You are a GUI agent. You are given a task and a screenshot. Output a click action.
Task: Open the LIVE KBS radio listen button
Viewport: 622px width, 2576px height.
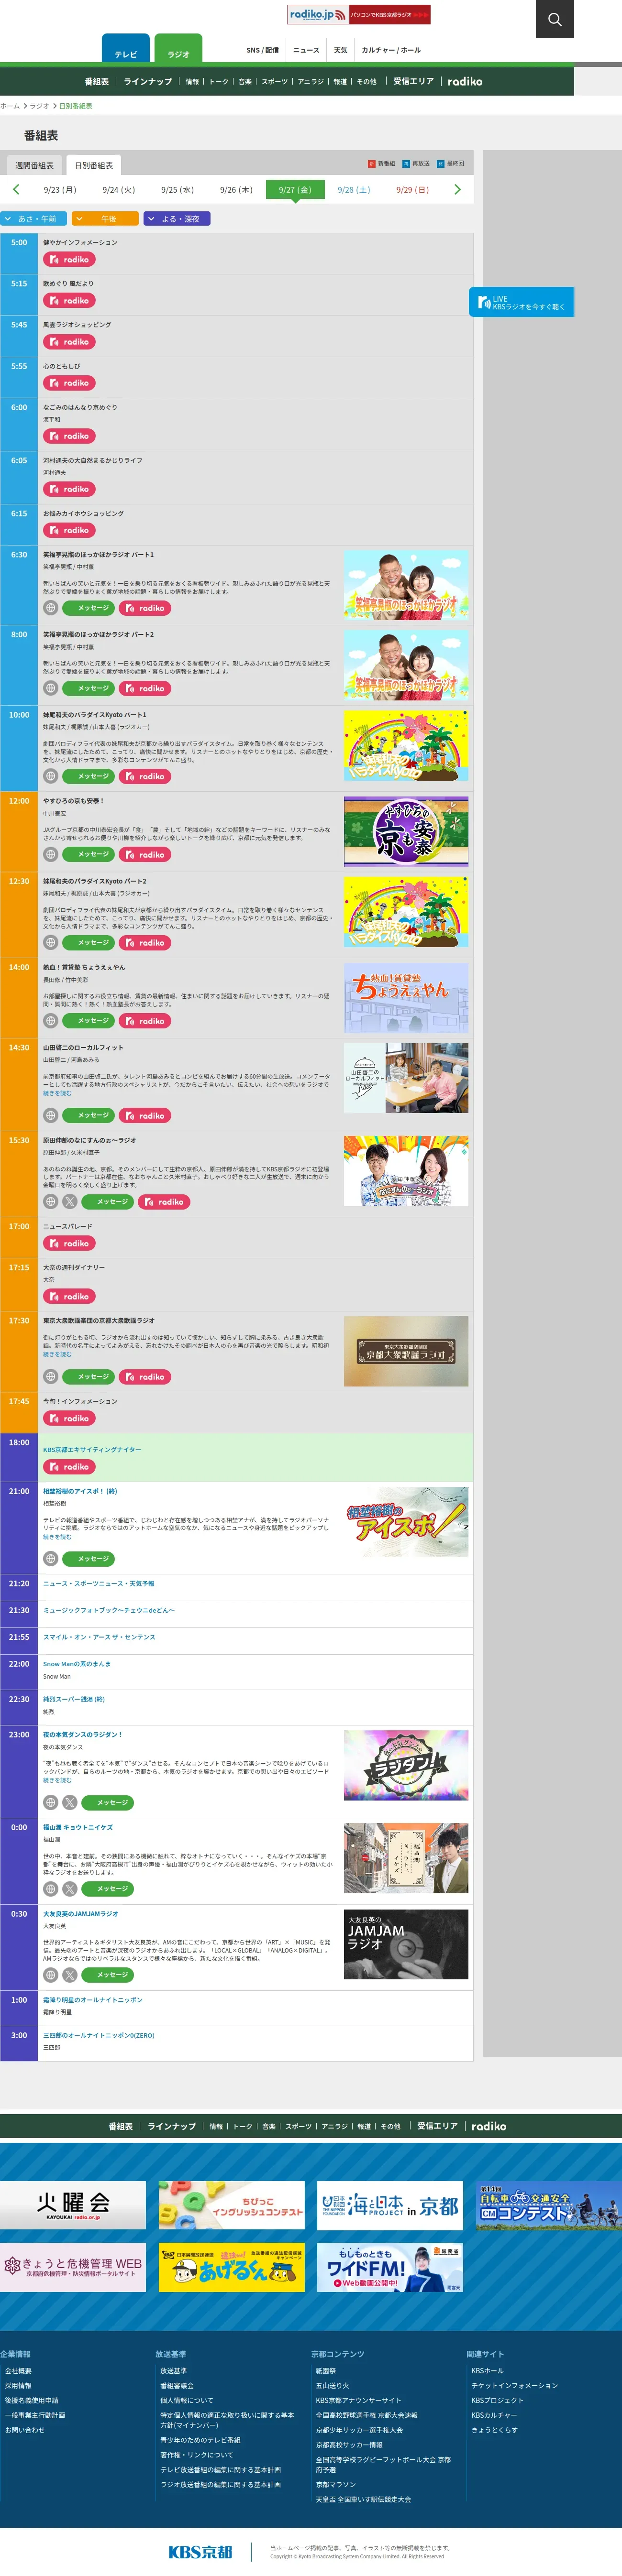click(x=521, y=302)
